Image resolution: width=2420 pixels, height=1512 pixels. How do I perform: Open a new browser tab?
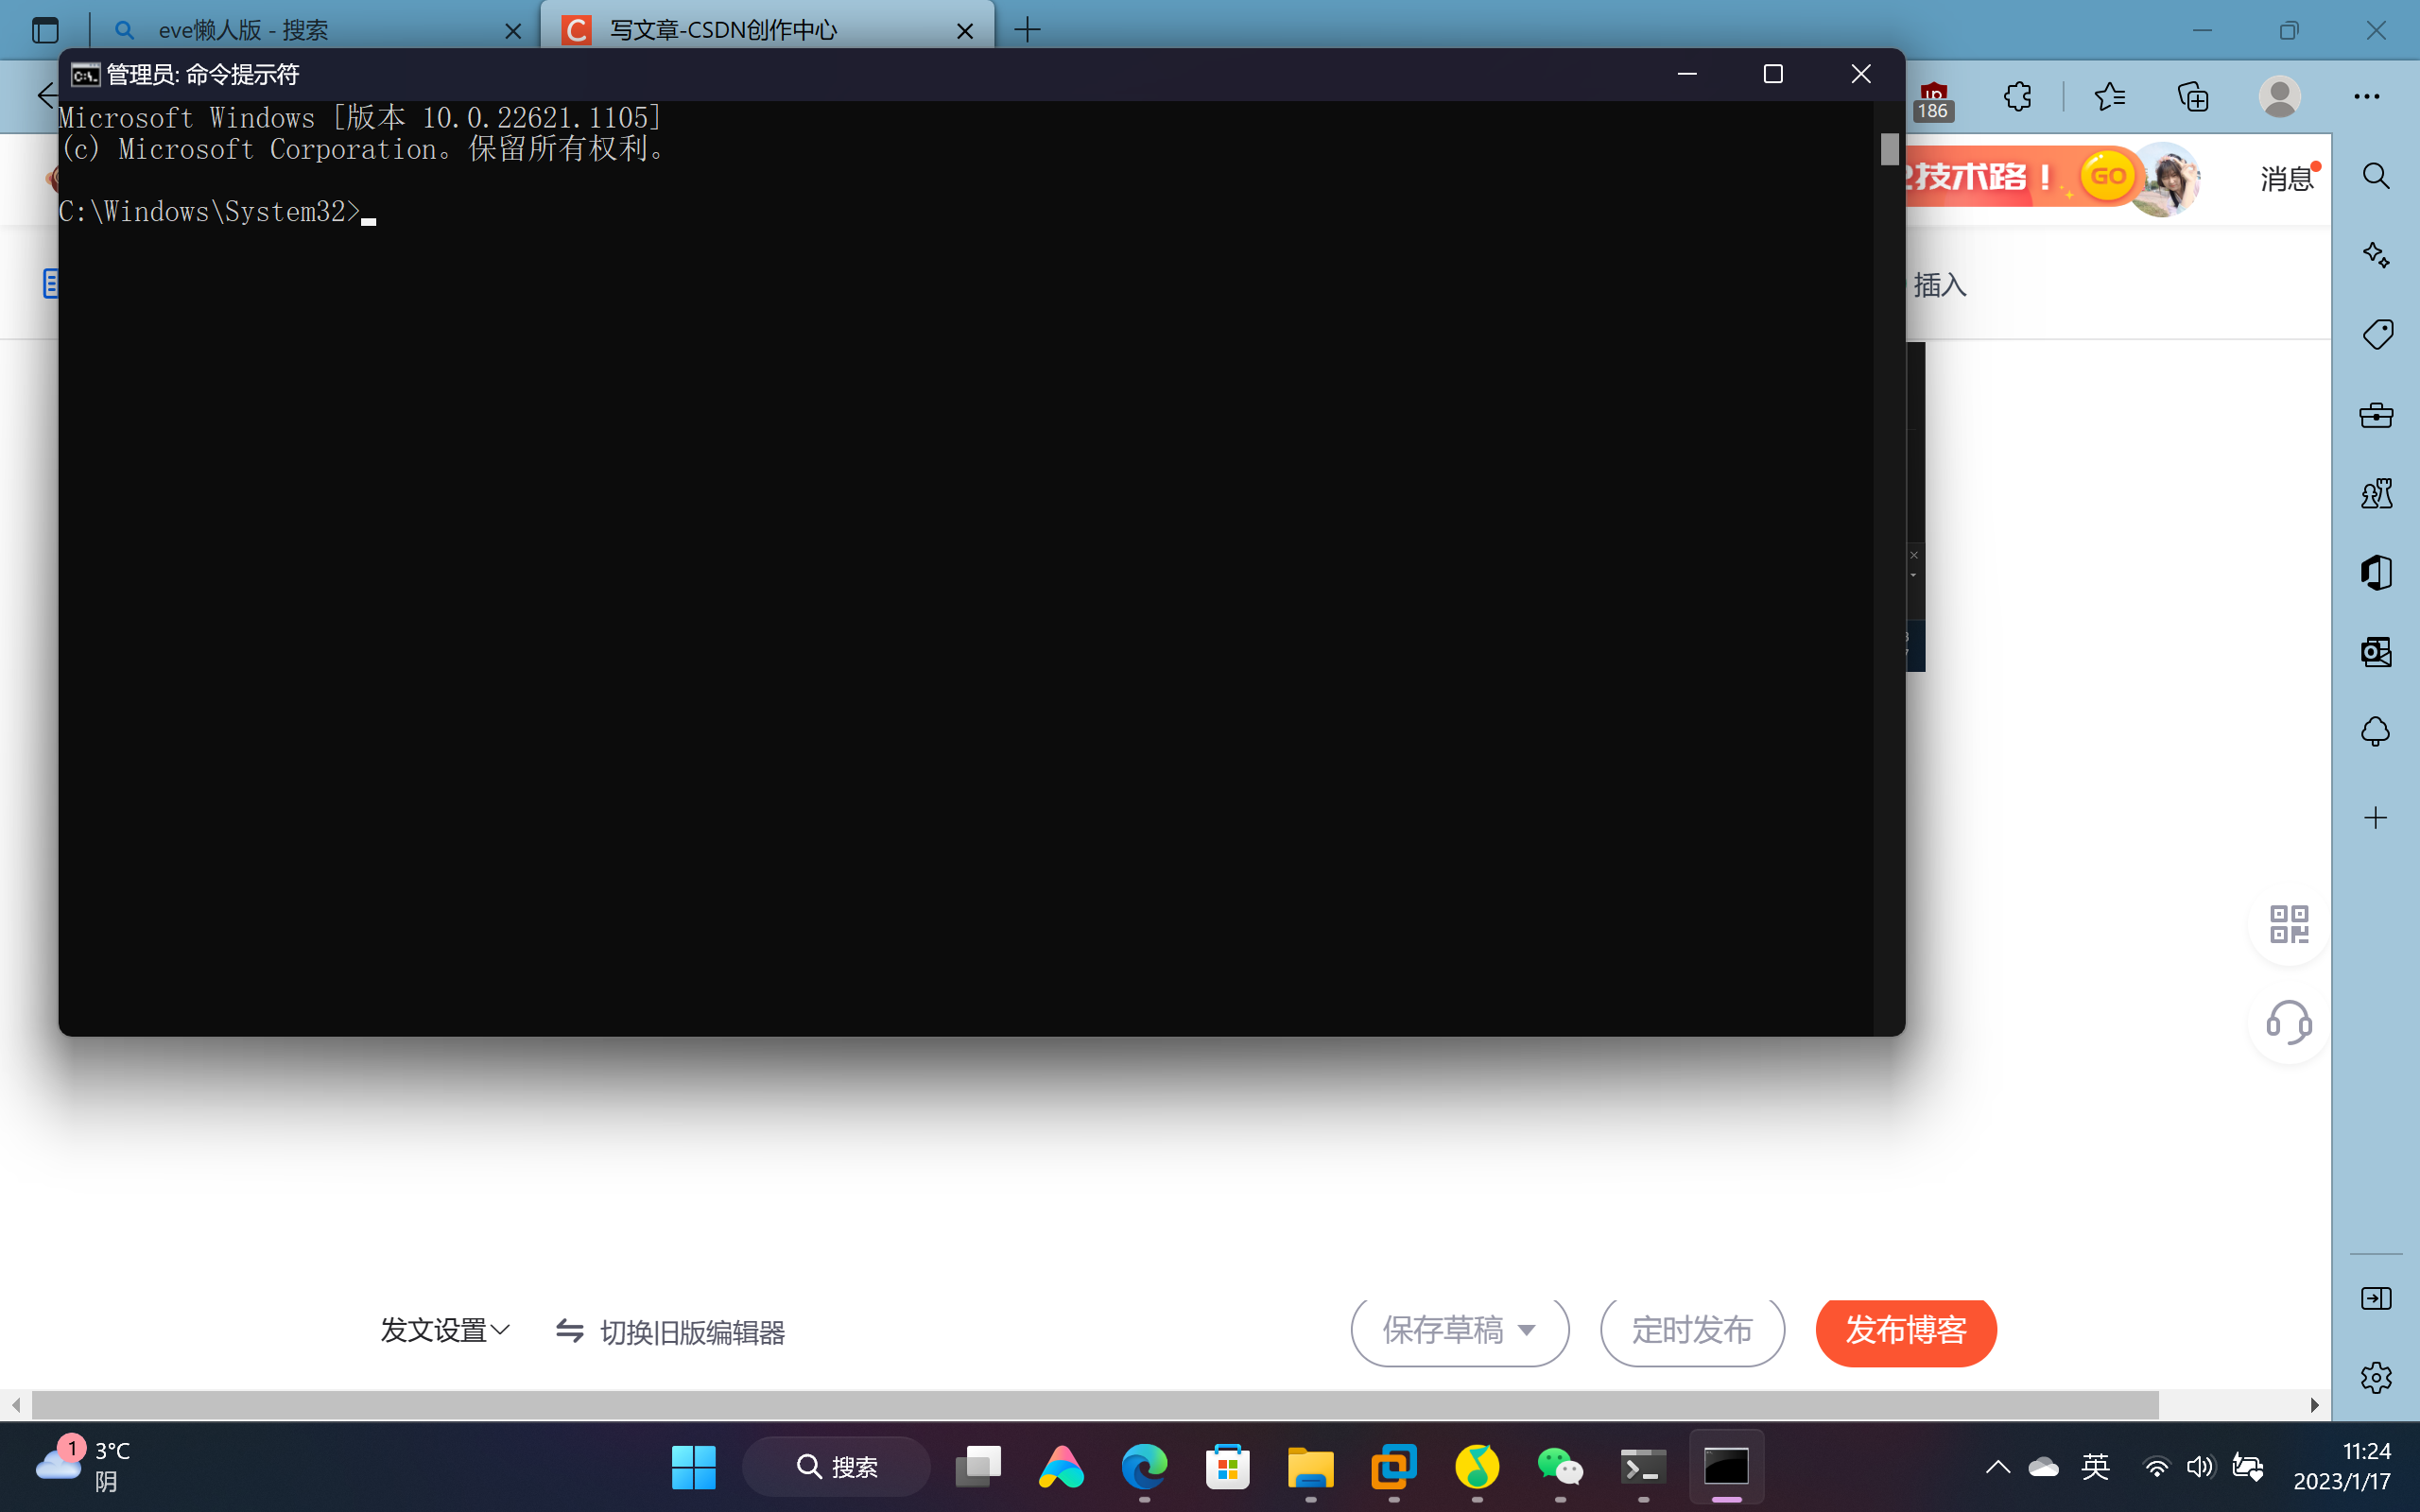[1027, 30]
